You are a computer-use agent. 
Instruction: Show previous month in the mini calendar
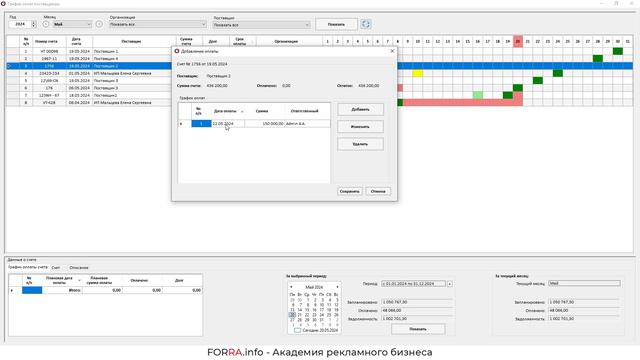pos(291,287)
